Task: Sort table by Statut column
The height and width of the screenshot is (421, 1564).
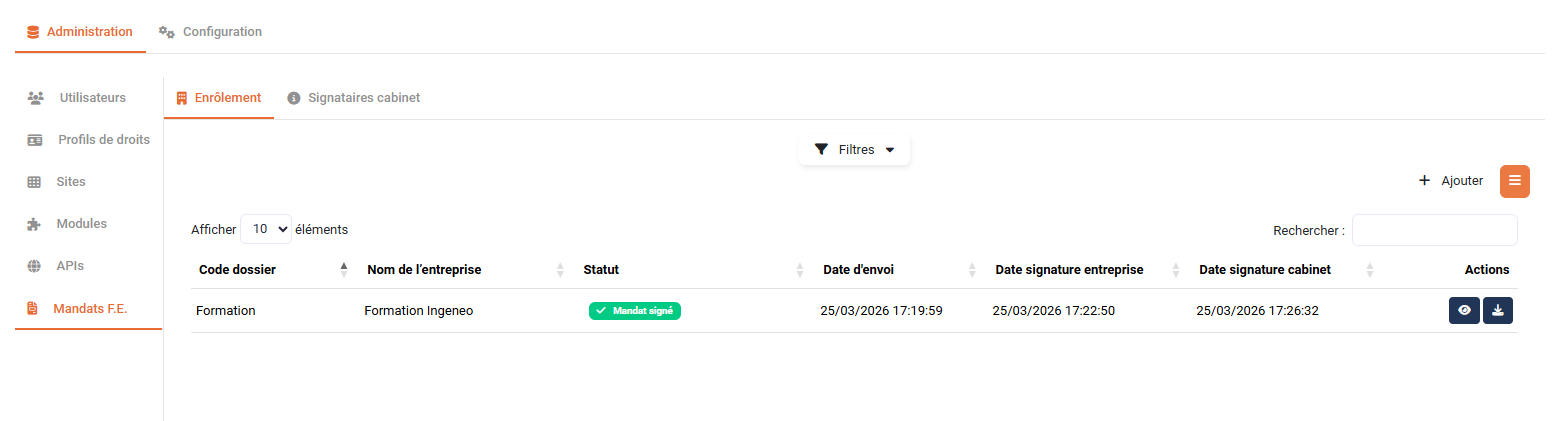Action: [601, 270]
